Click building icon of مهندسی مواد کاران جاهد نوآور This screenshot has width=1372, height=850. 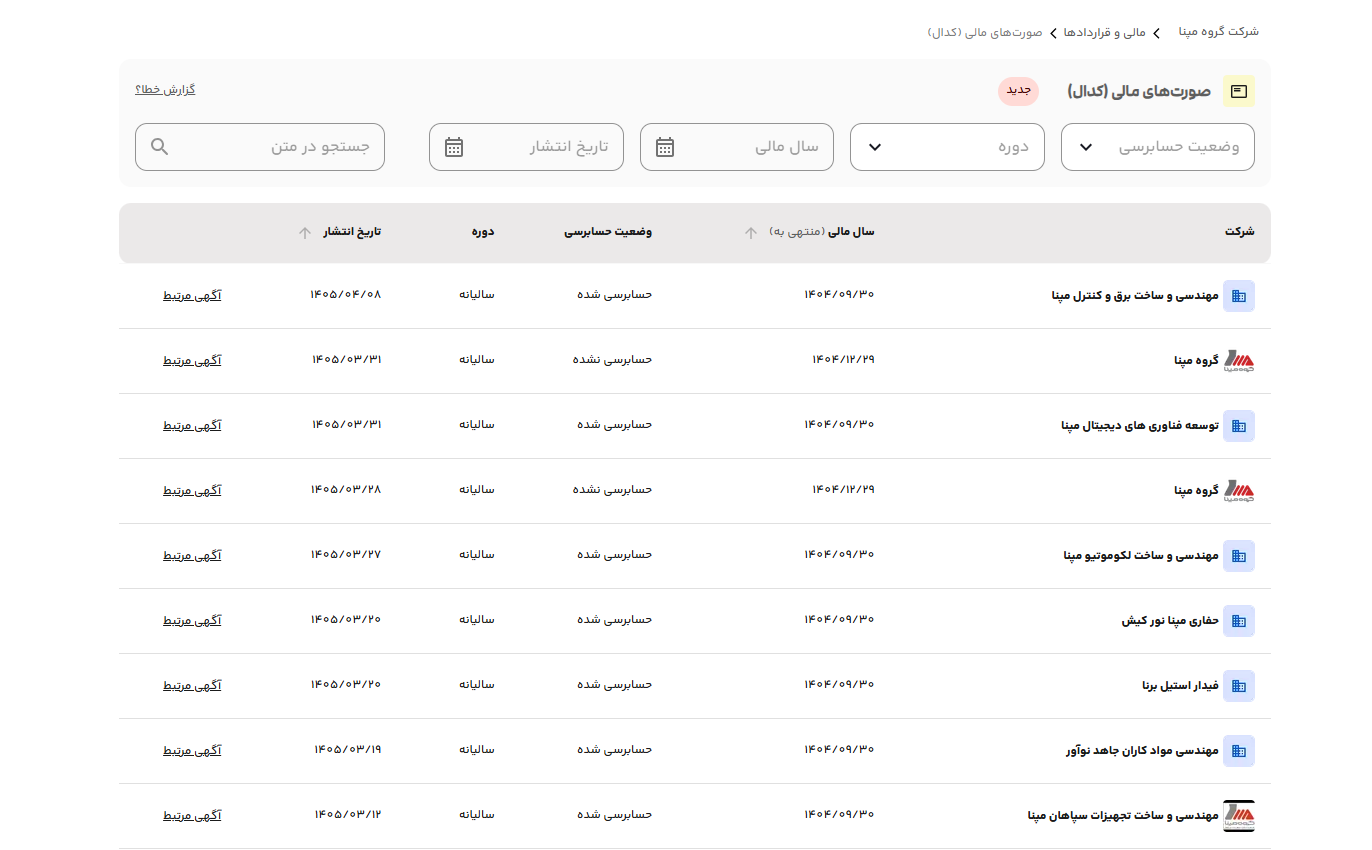(1239, 751)
